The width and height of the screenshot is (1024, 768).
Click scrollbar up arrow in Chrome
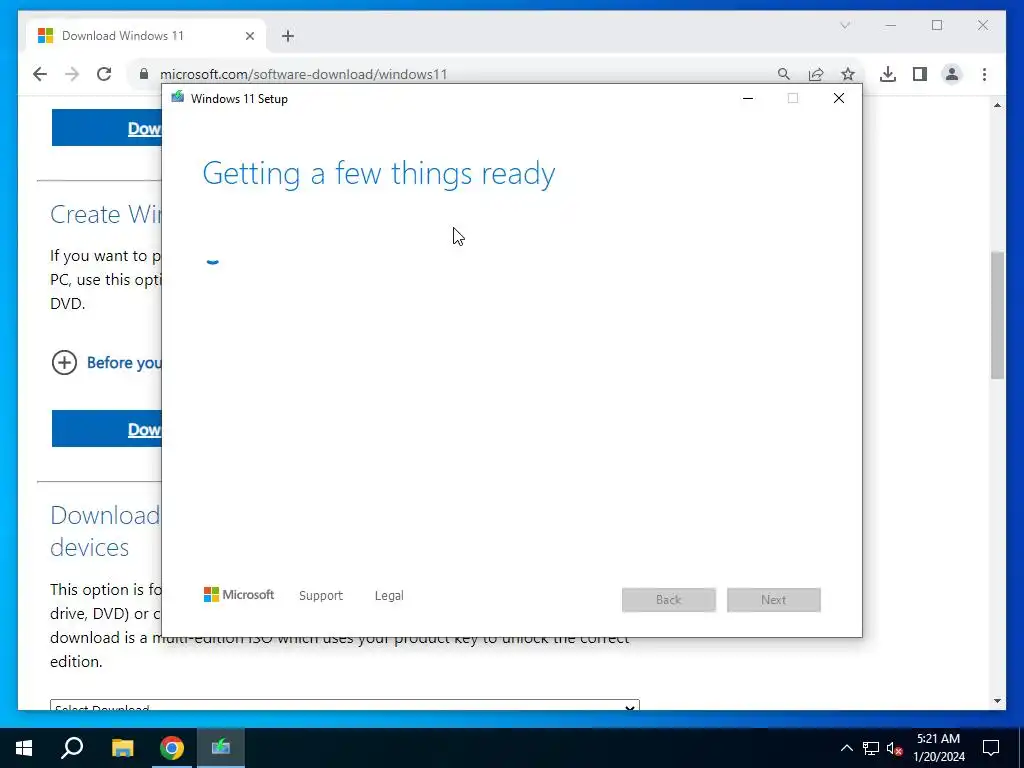(x=997, y=105)
